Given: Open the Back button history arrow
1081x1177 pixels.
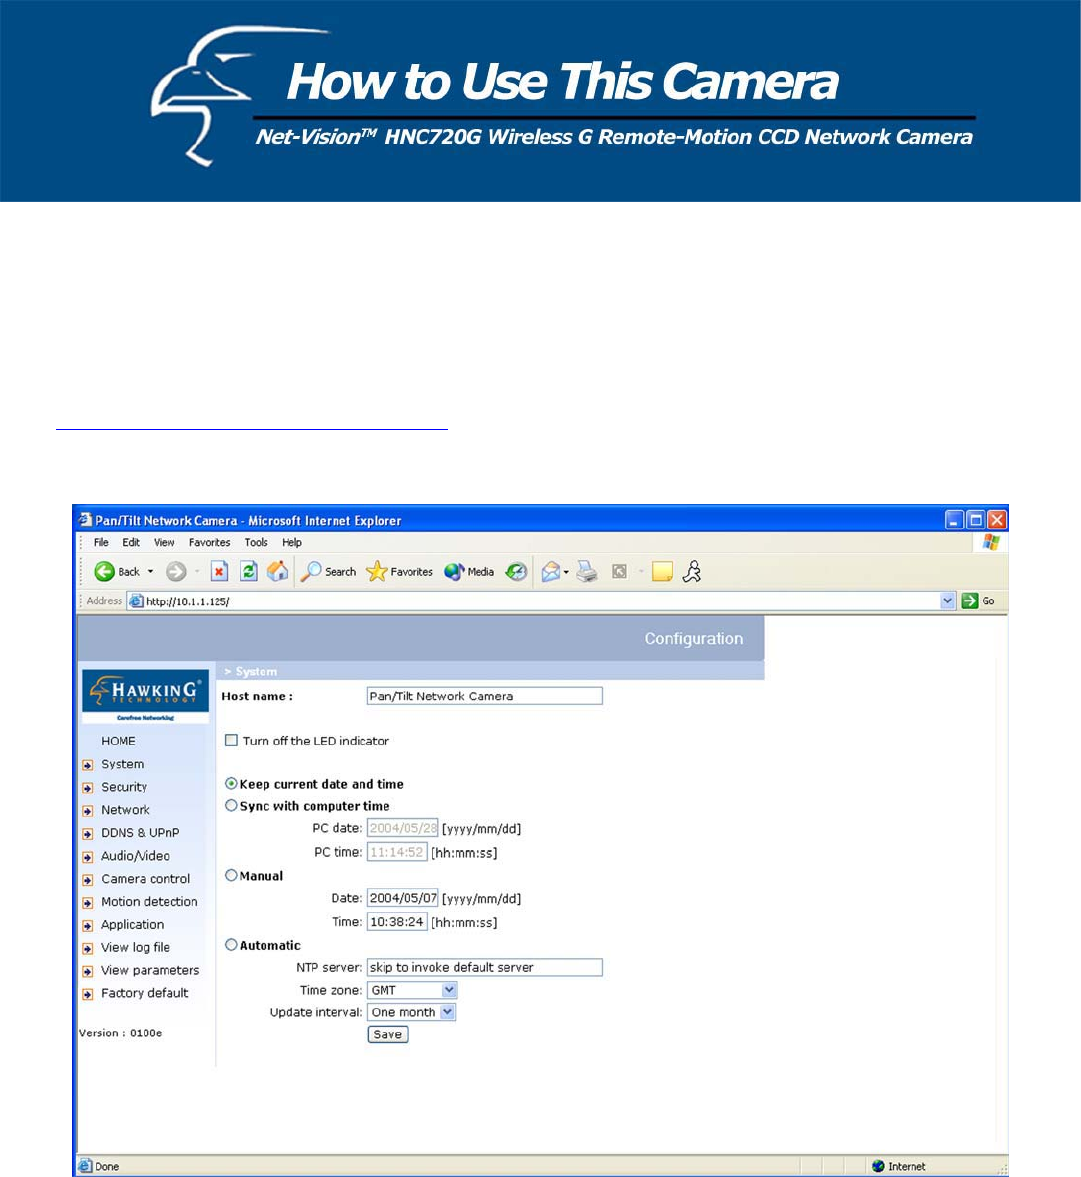Looking at the screenshot, I should [x=150, y=571].
